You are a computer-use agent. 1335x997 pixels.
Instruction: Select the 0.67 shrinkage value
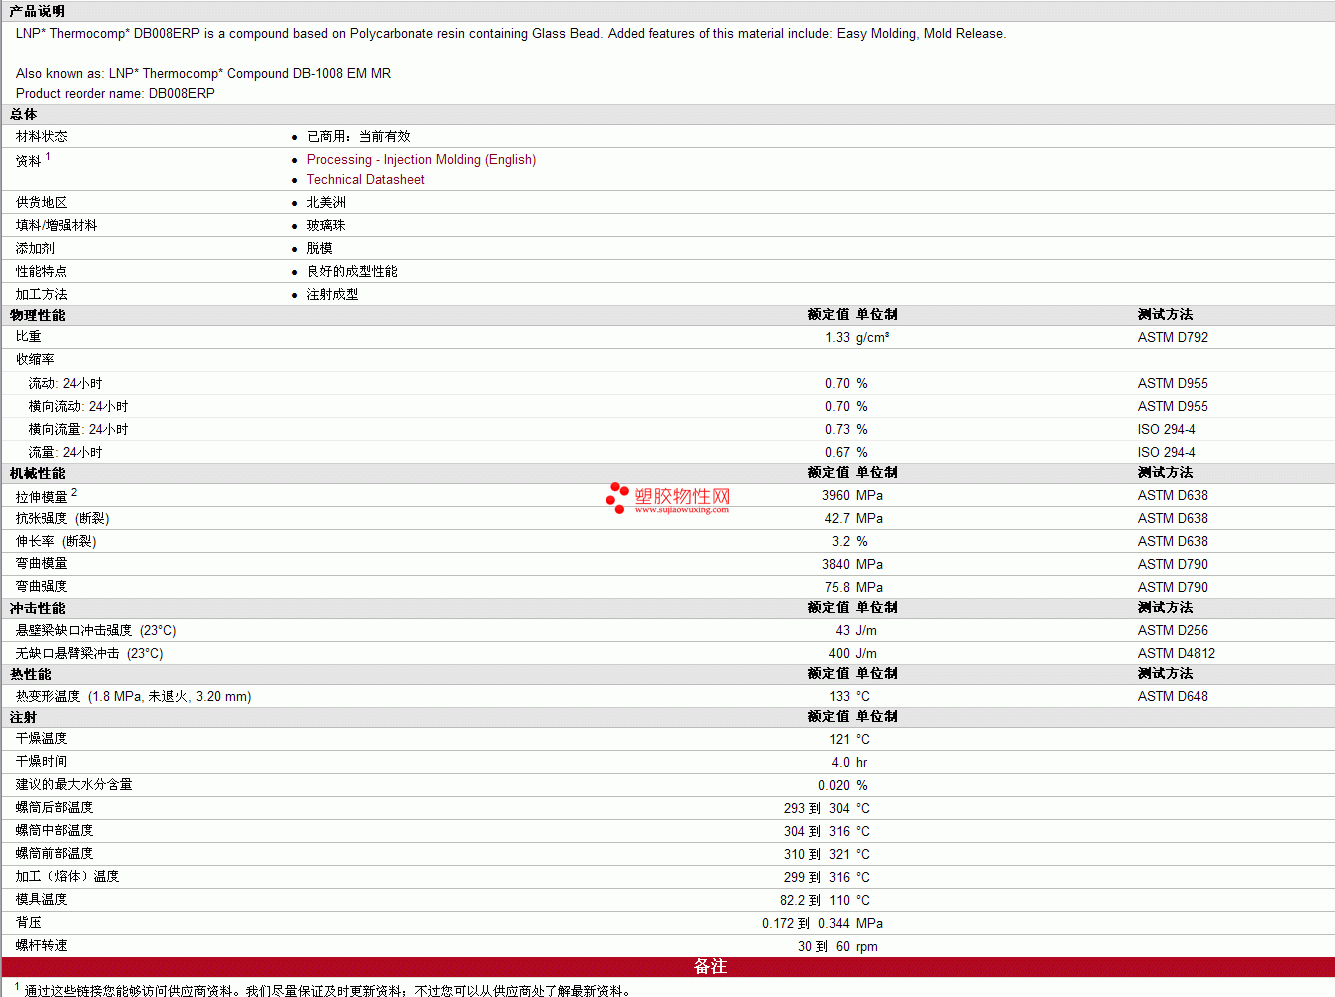point(837,453)
